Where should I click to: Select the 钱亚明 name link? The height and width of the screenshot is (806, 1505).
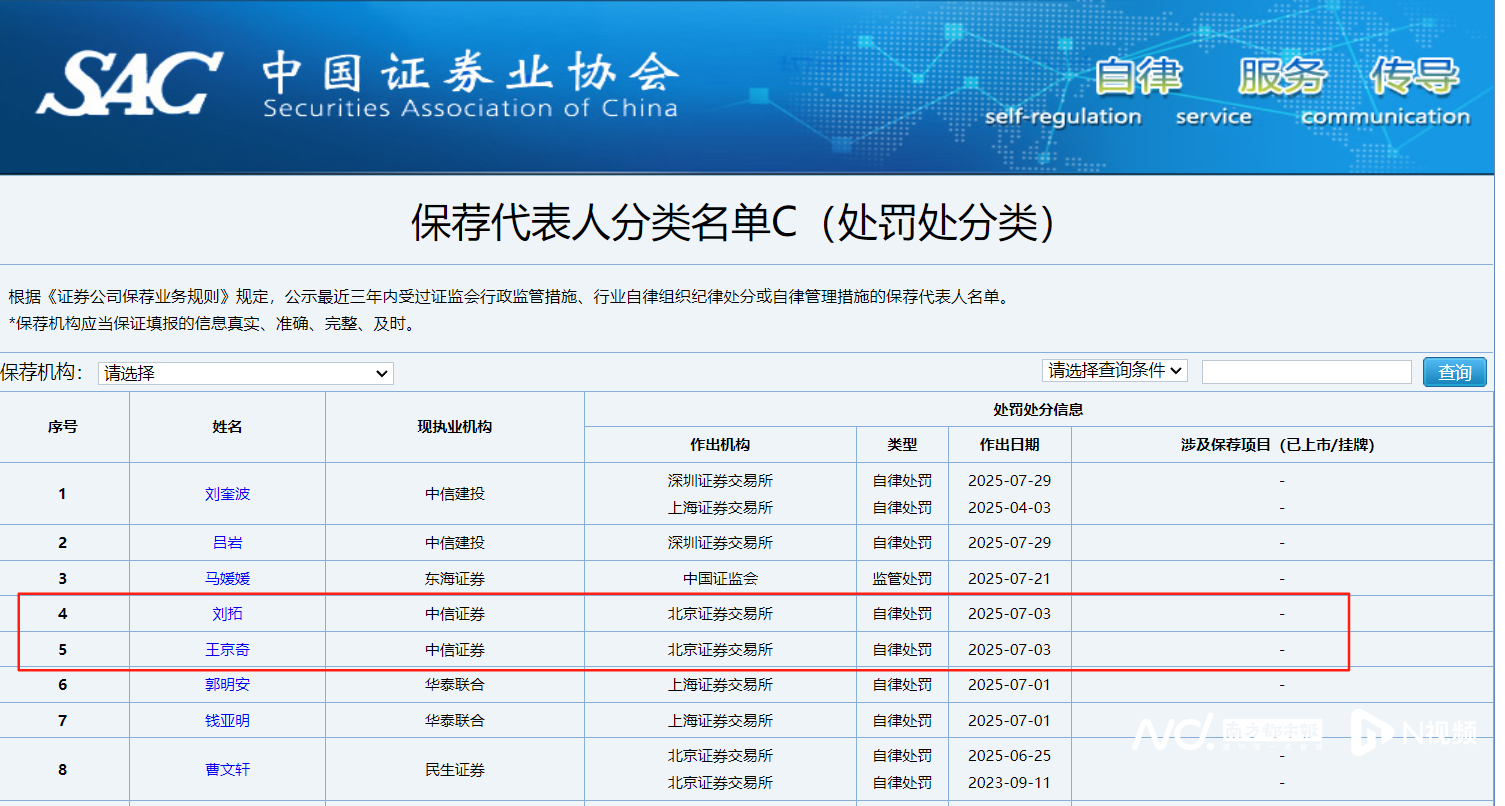[x=227, y=721]
